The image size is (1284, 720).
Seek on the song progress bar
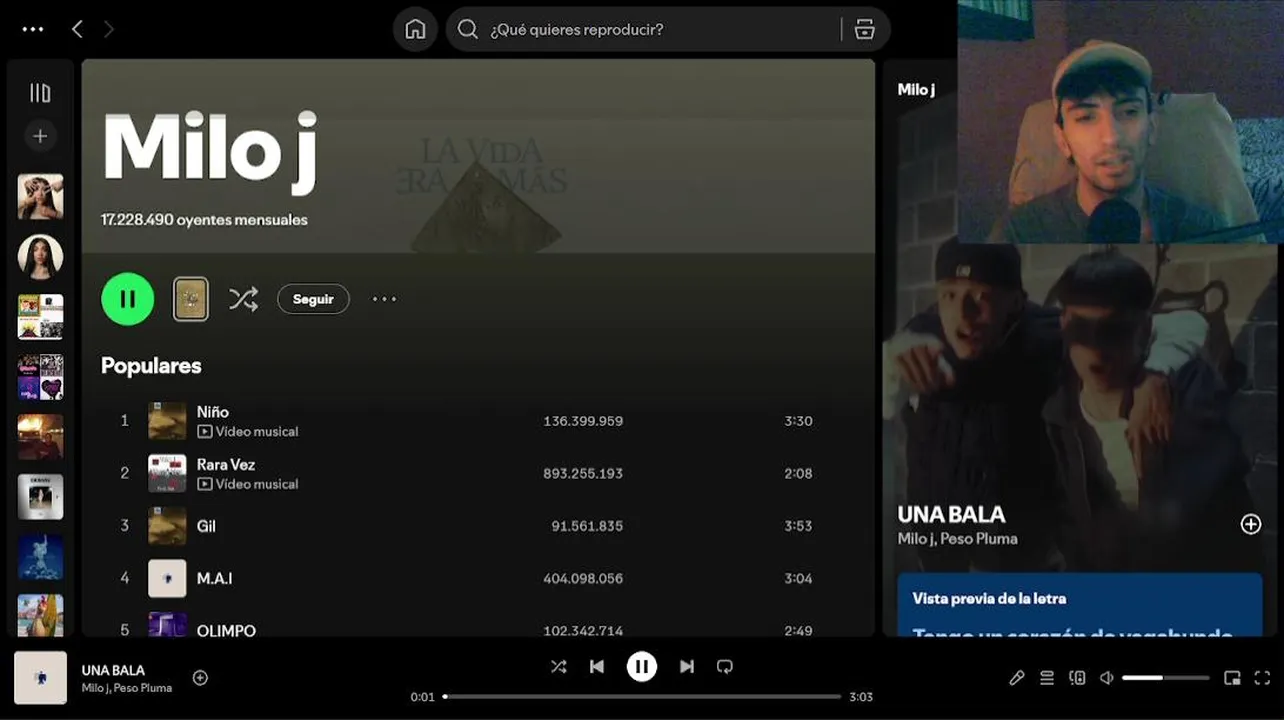(x=642, y=697)
